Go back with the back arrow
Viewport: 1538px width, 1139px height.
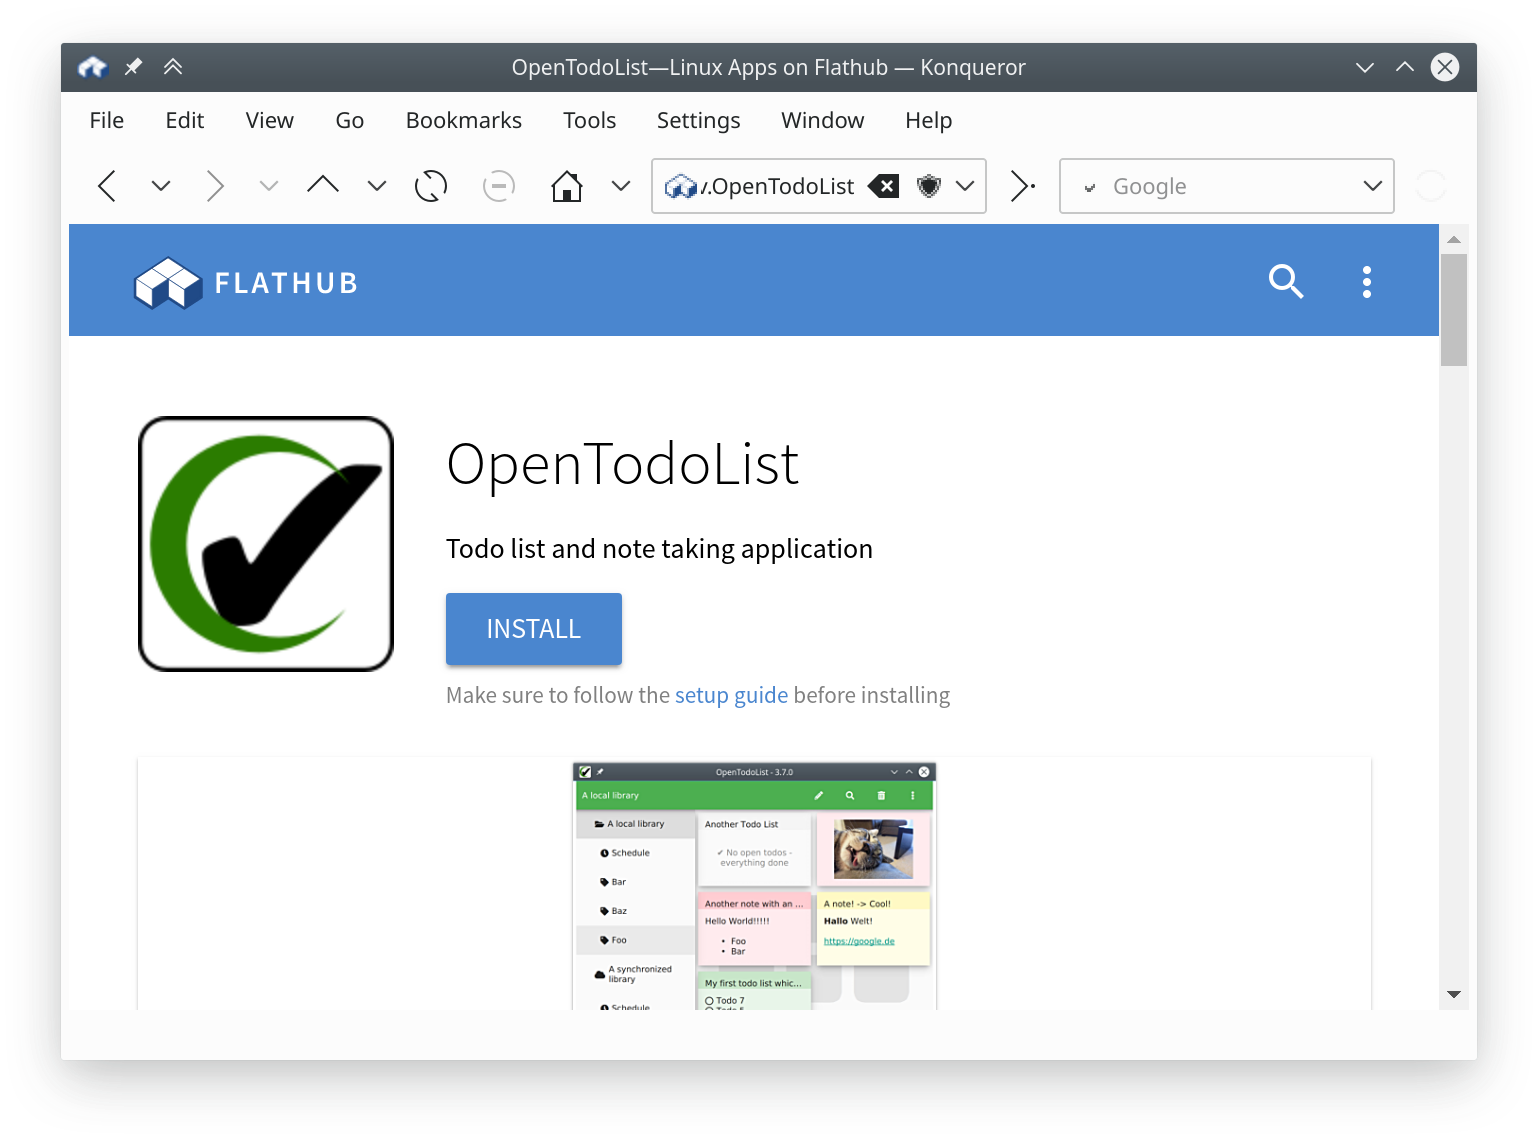107,186
